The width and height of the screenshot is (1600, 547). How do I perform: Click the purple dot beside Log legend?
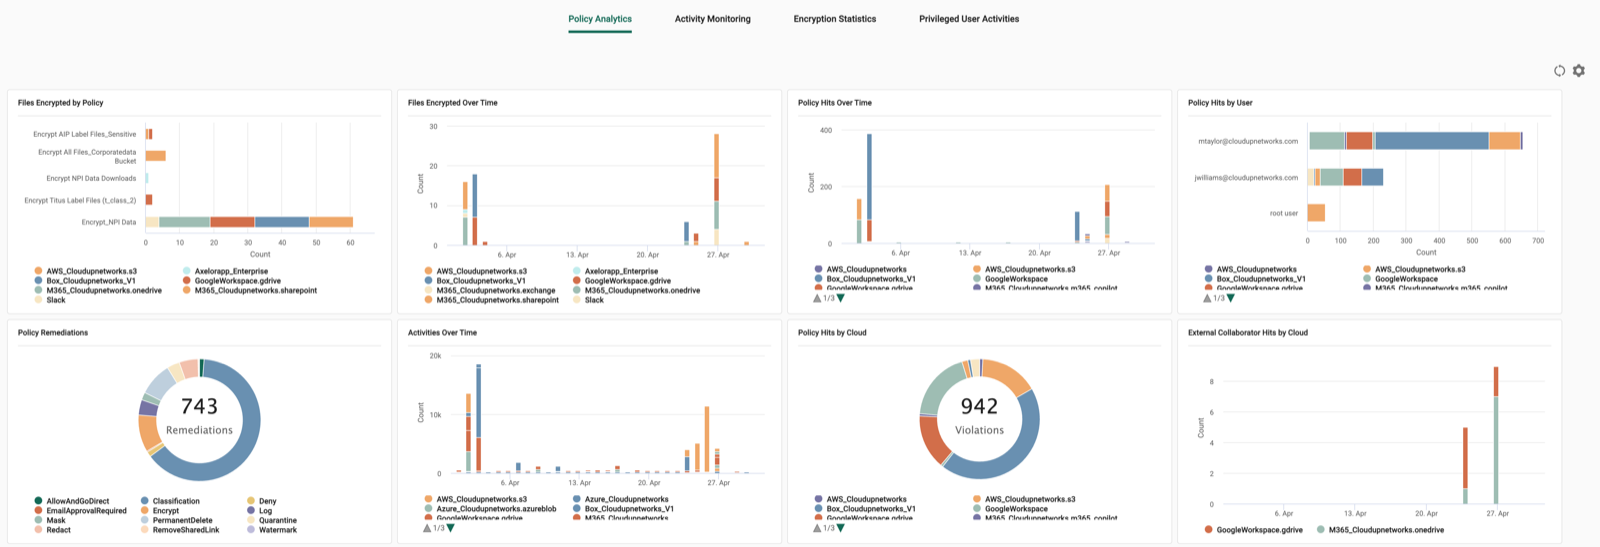pyautogui.click(x=251, y=511)
